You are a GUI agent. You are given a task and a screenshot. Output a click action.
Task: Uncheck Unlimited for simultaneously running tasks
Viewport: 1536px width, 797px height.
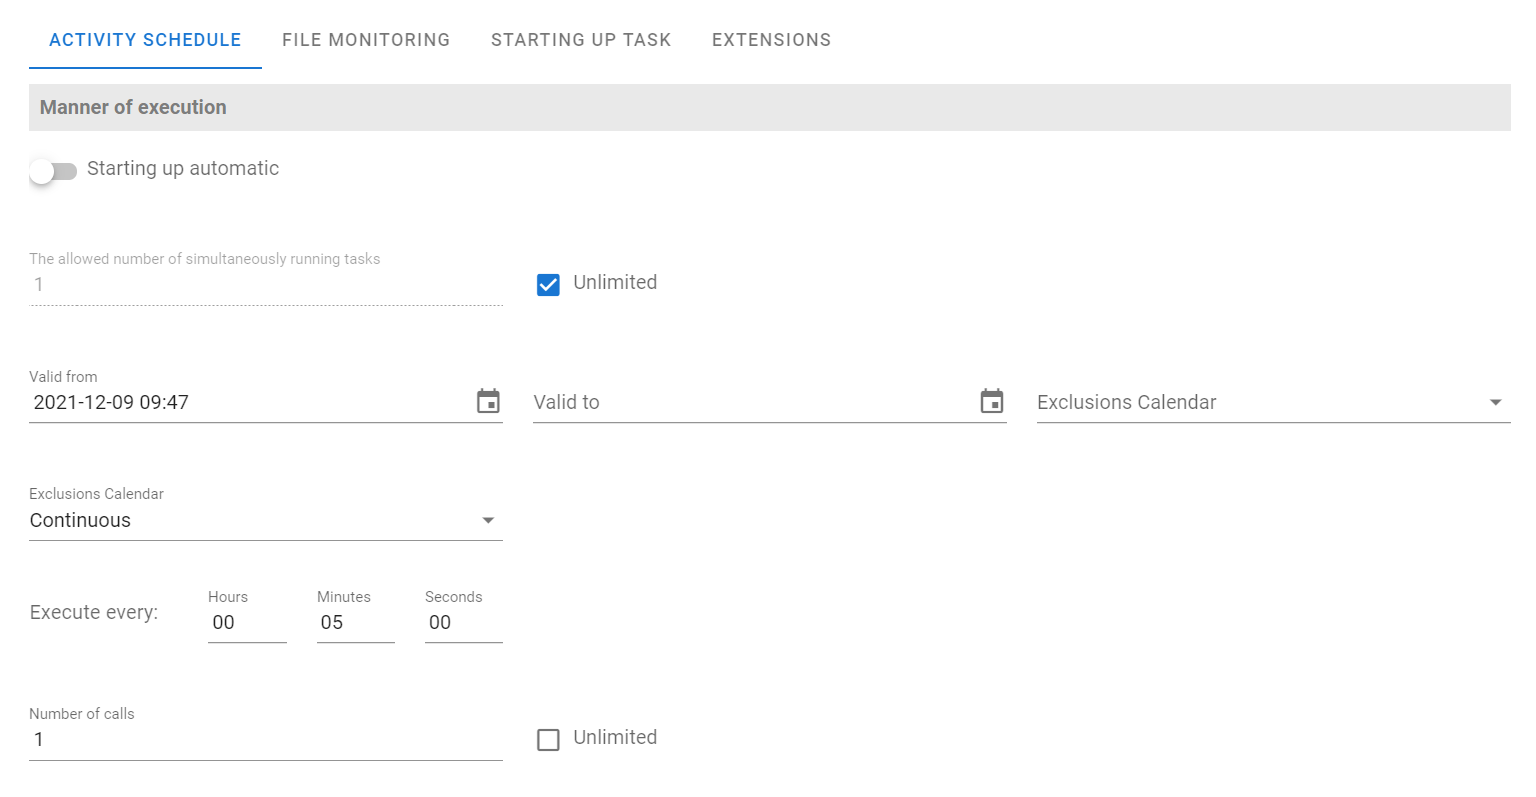click(x=548, y=285)
